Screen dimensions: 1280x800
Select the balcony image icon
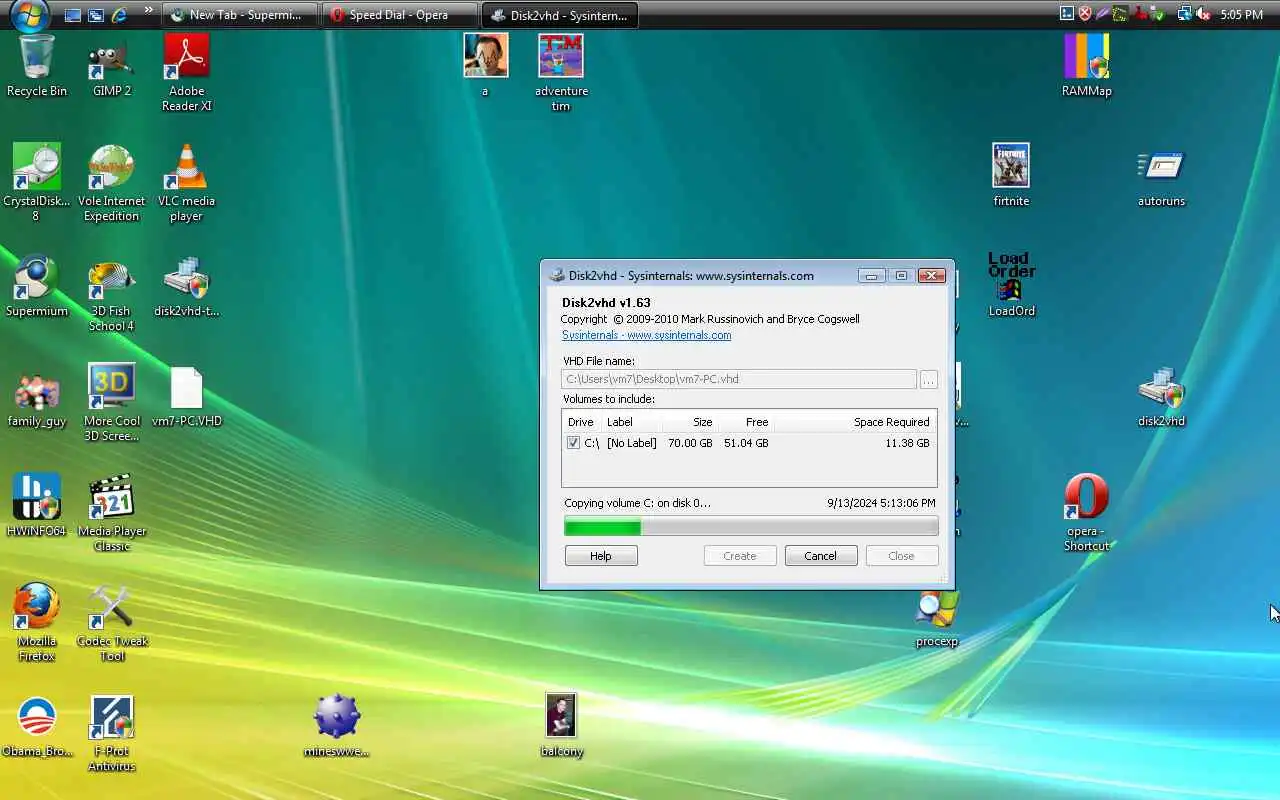pyautogui.click(x=561, y=724)
